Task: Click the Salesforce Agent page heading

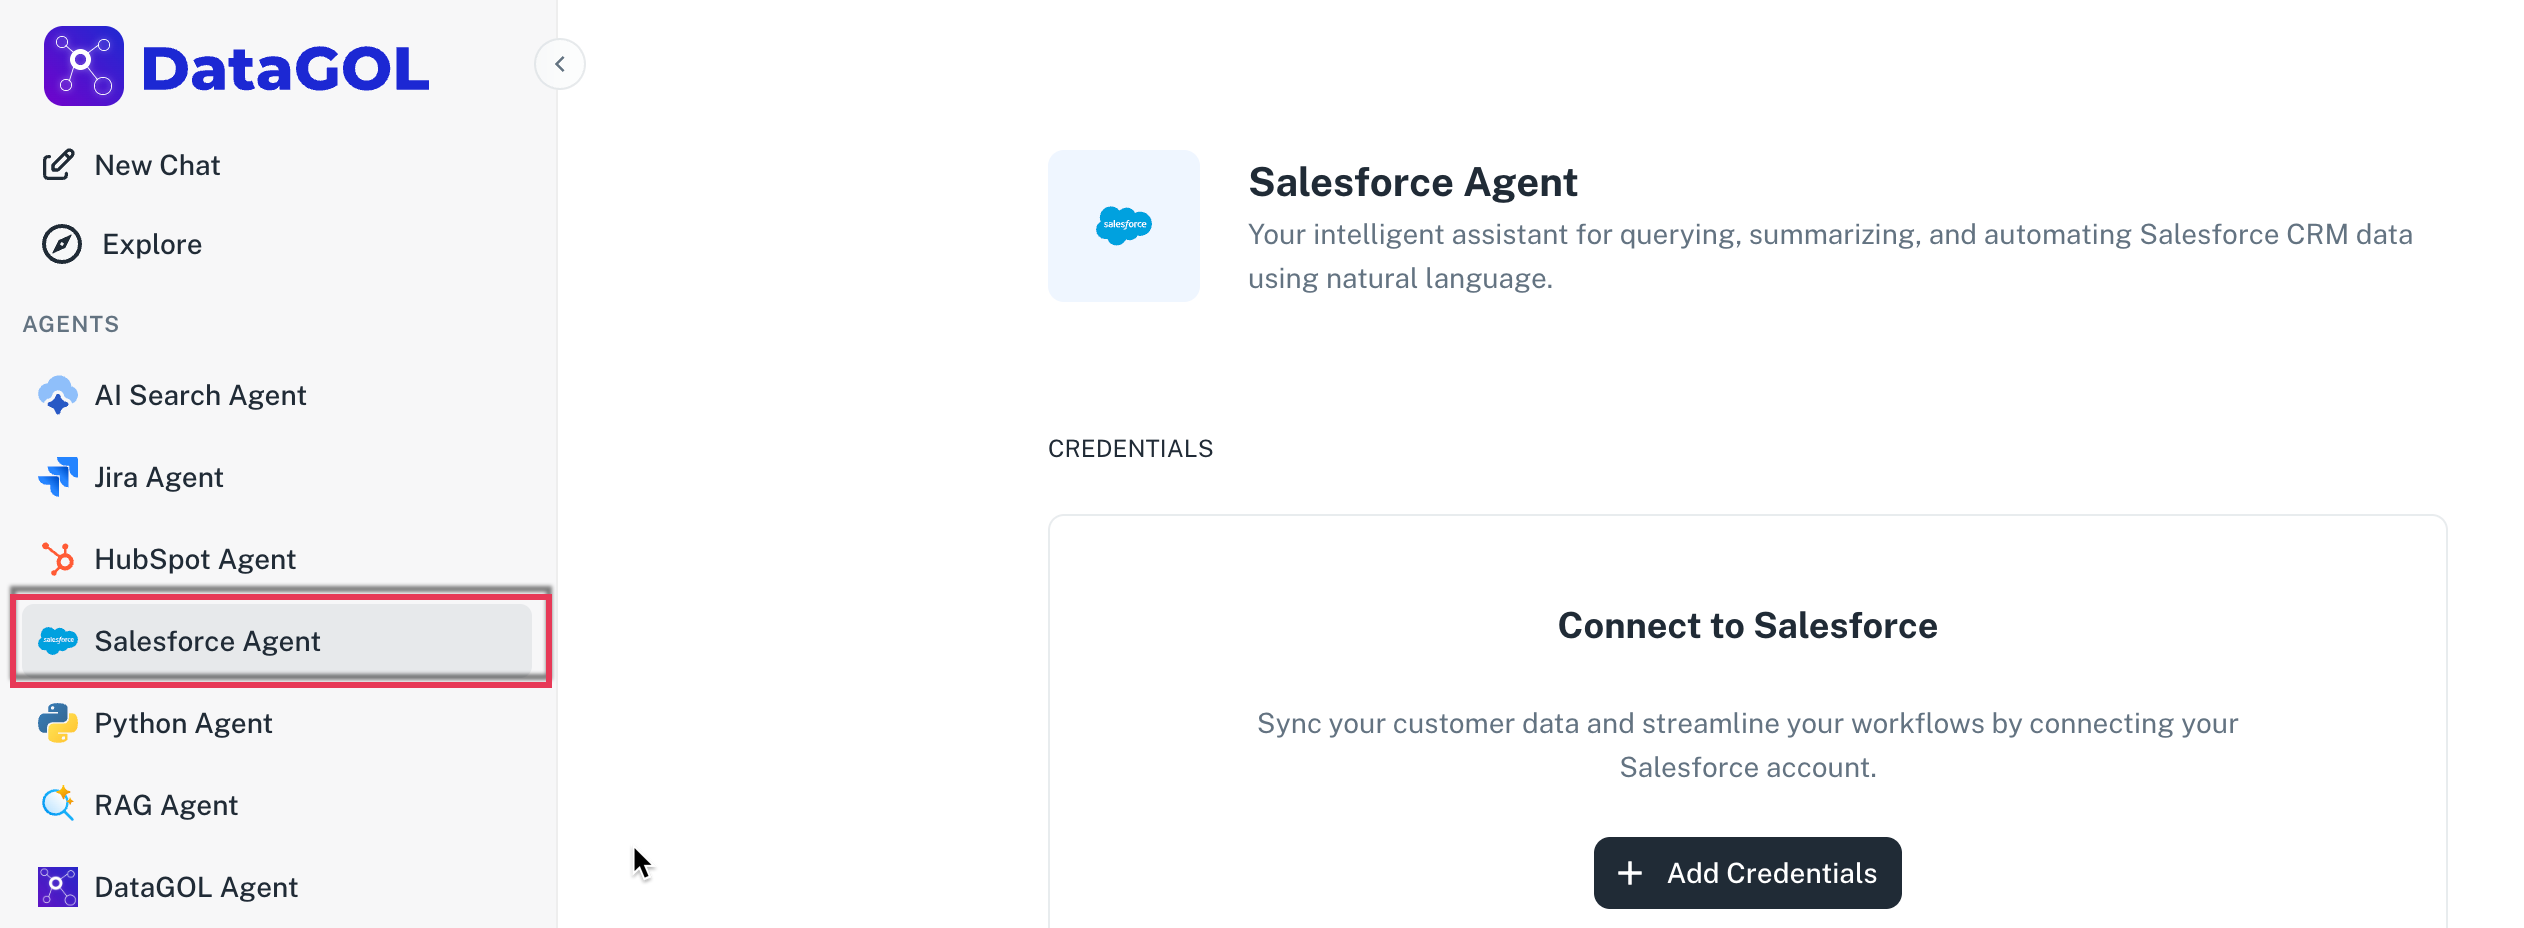Action: coord(1413,182)
